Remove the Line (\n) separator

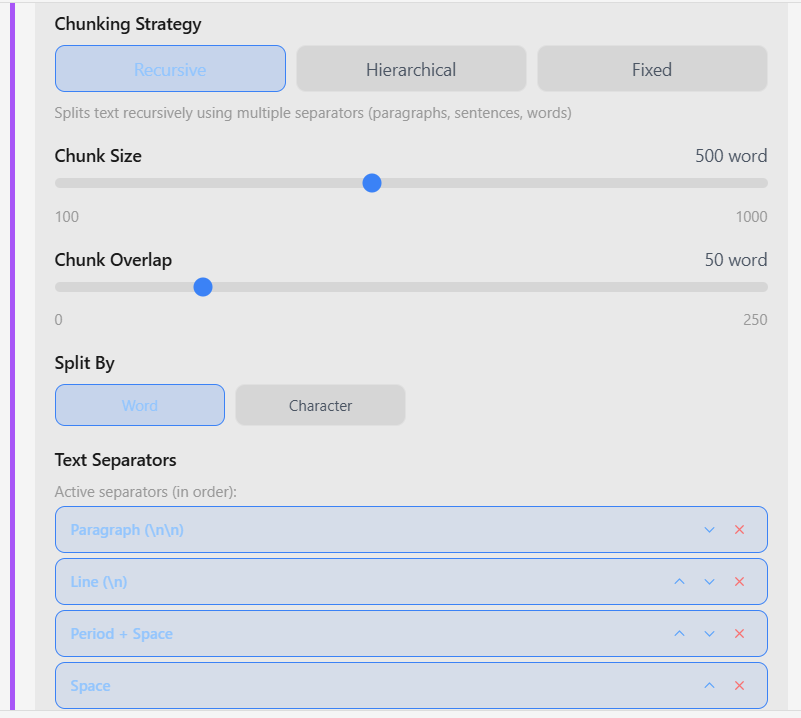tap(740, 581)
